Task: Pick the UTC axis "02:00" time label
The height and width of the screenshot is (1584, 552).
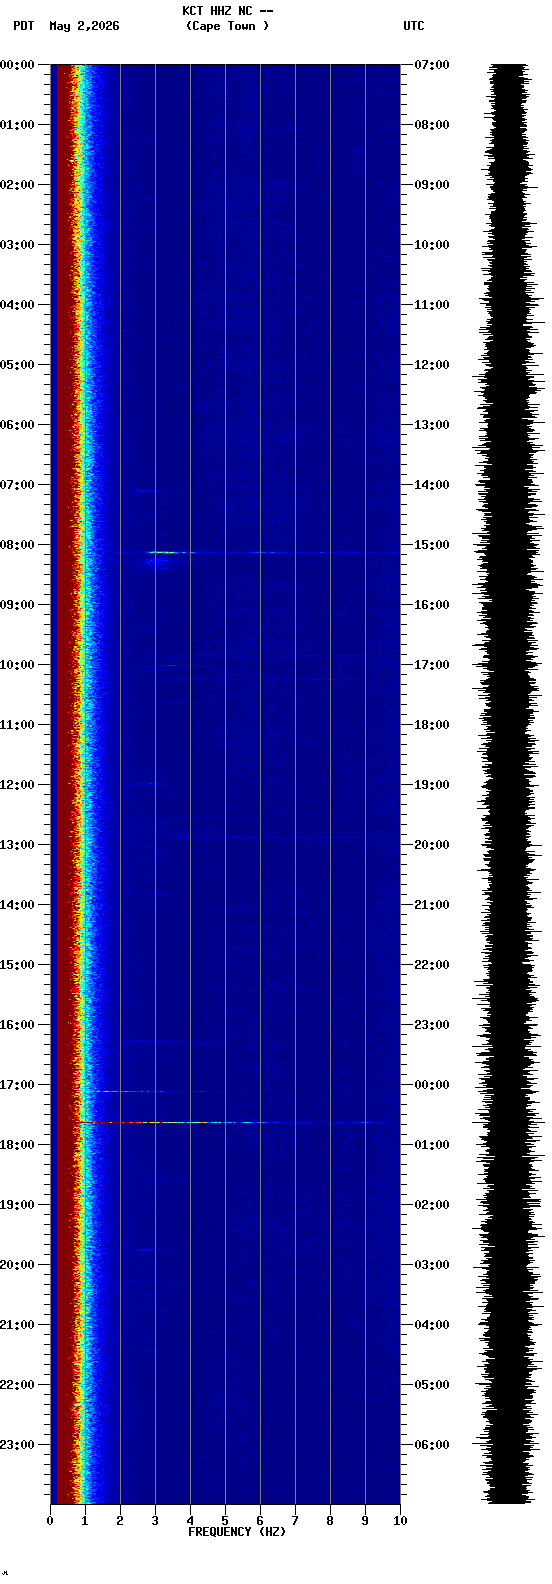Action: click(x=432, y=1205)
